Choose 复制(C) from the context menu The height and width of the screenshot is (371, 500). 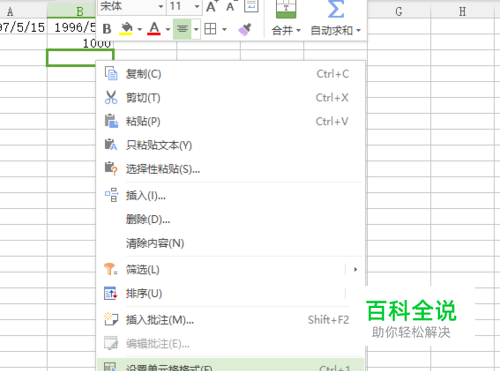[231, 74]
